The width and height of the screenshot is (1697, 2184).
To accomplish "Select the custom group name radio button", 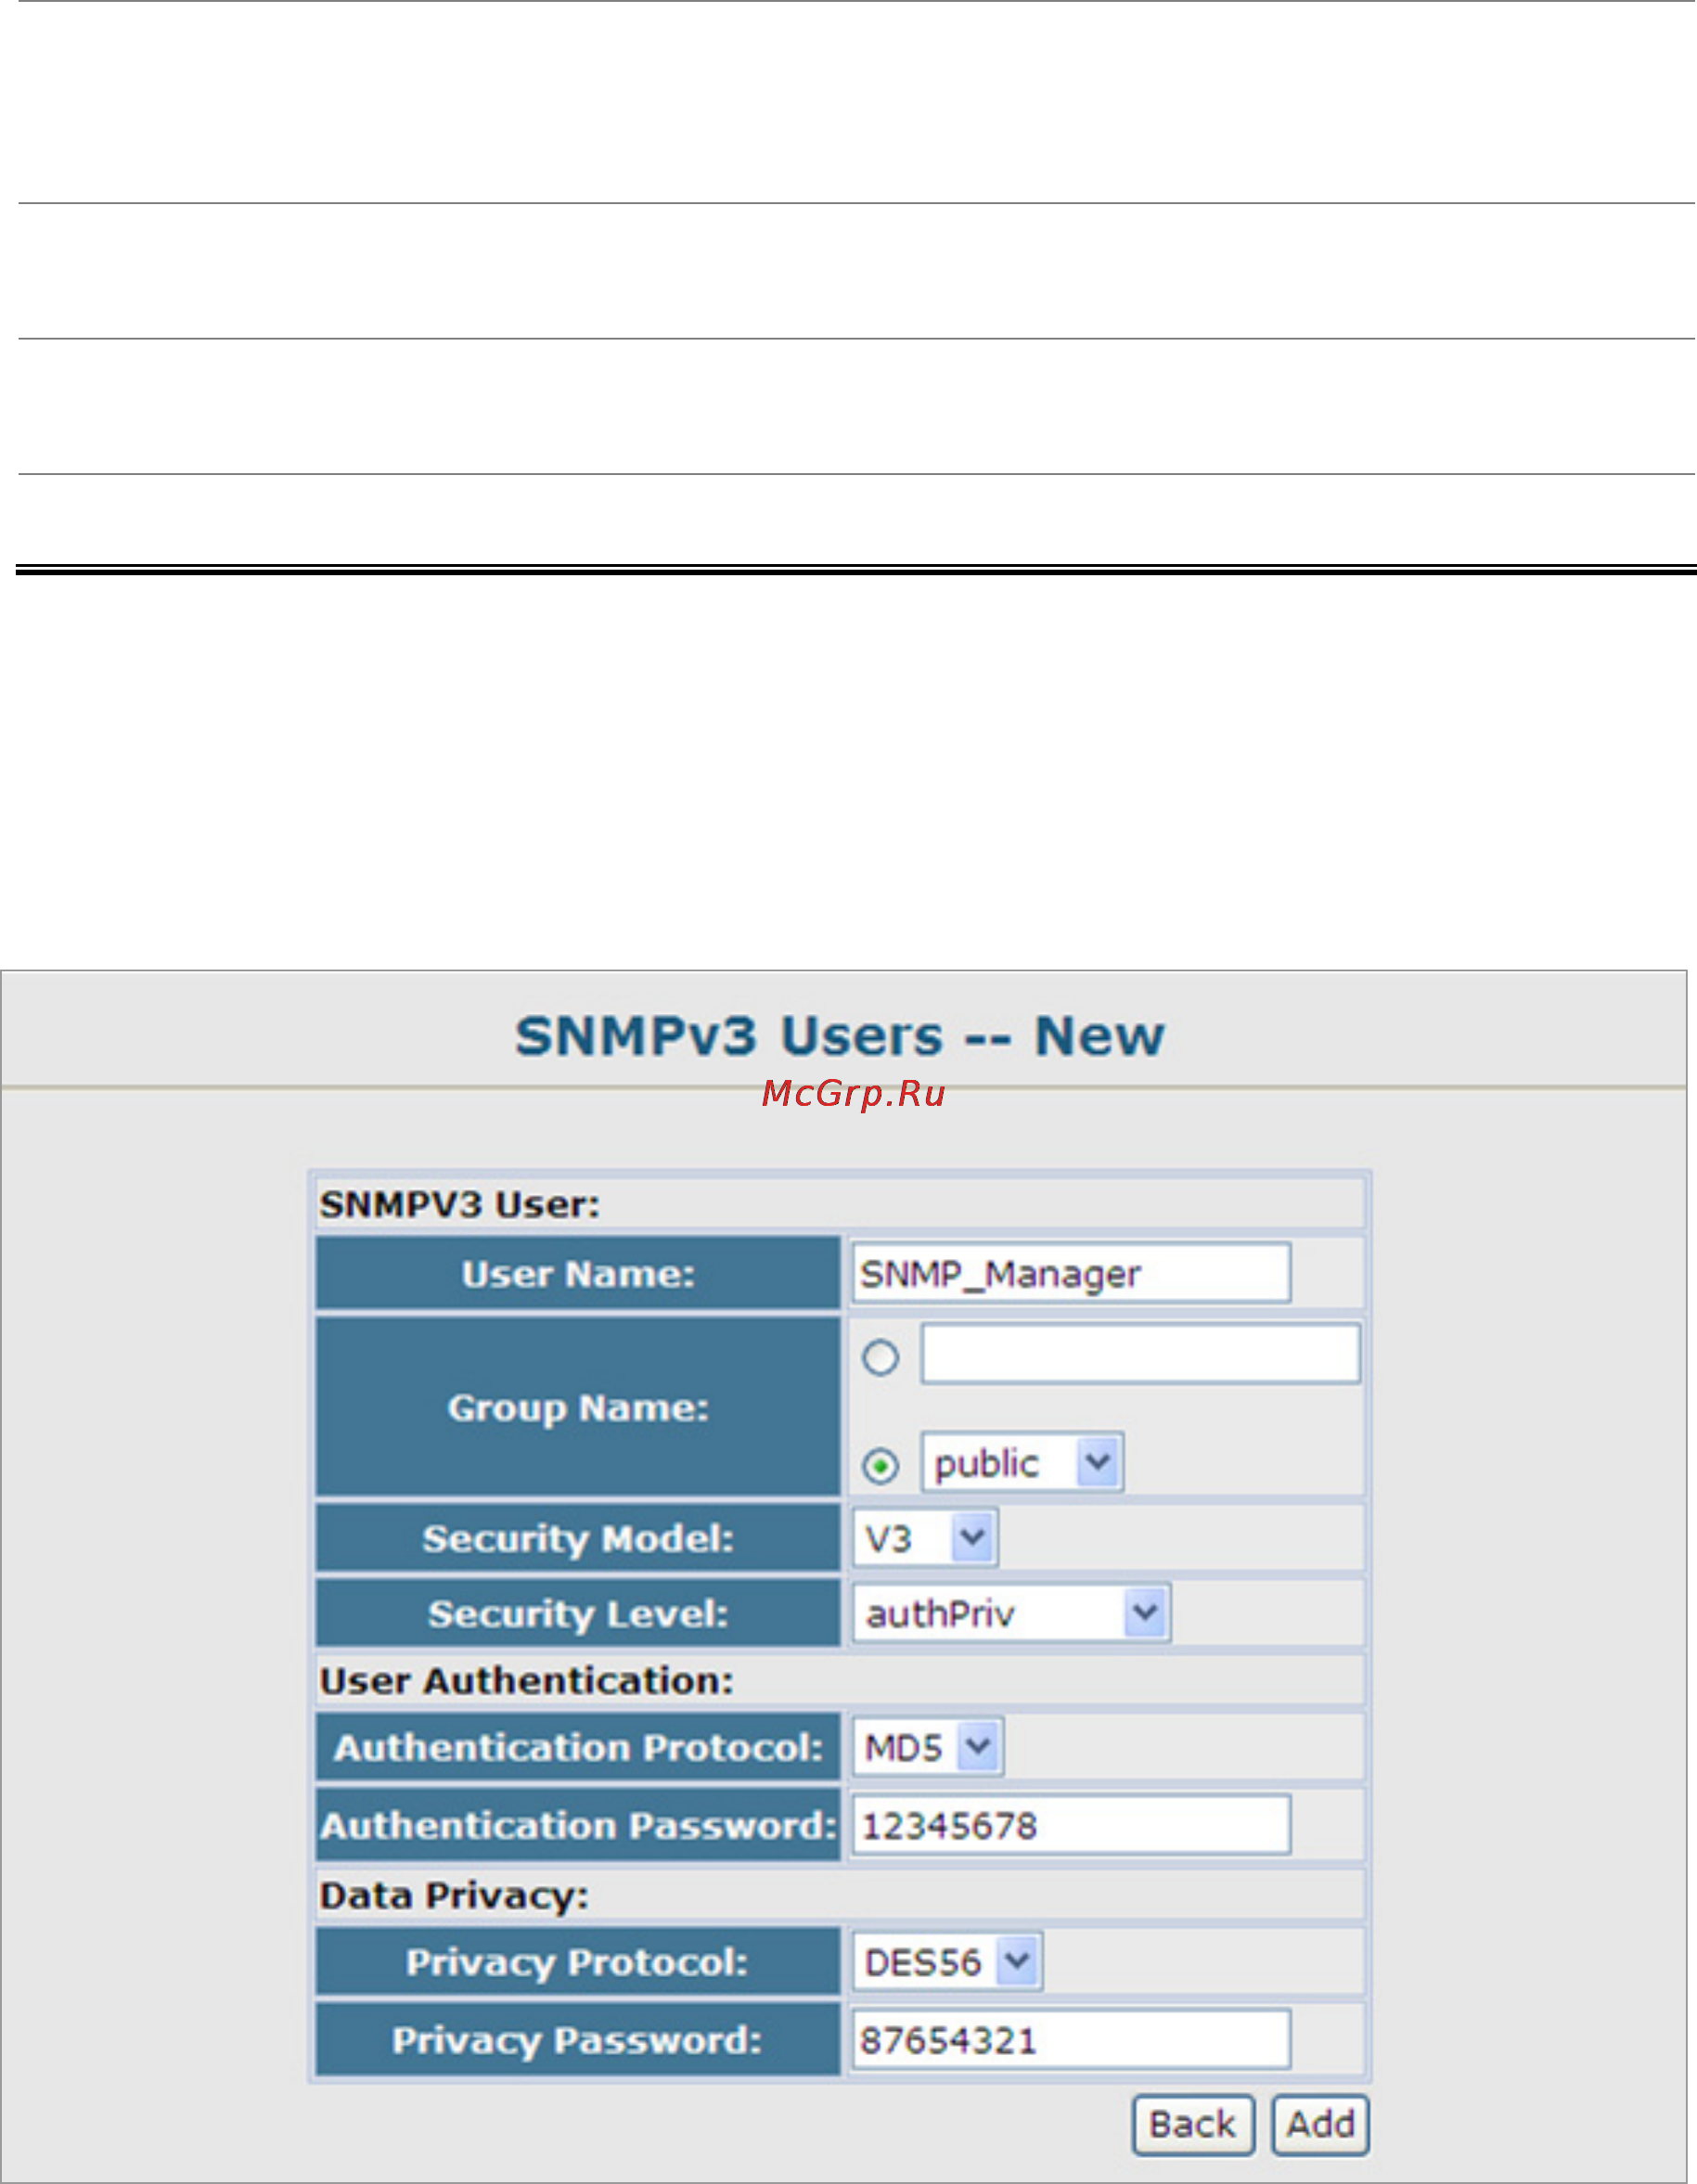I will pos(880,1357).
